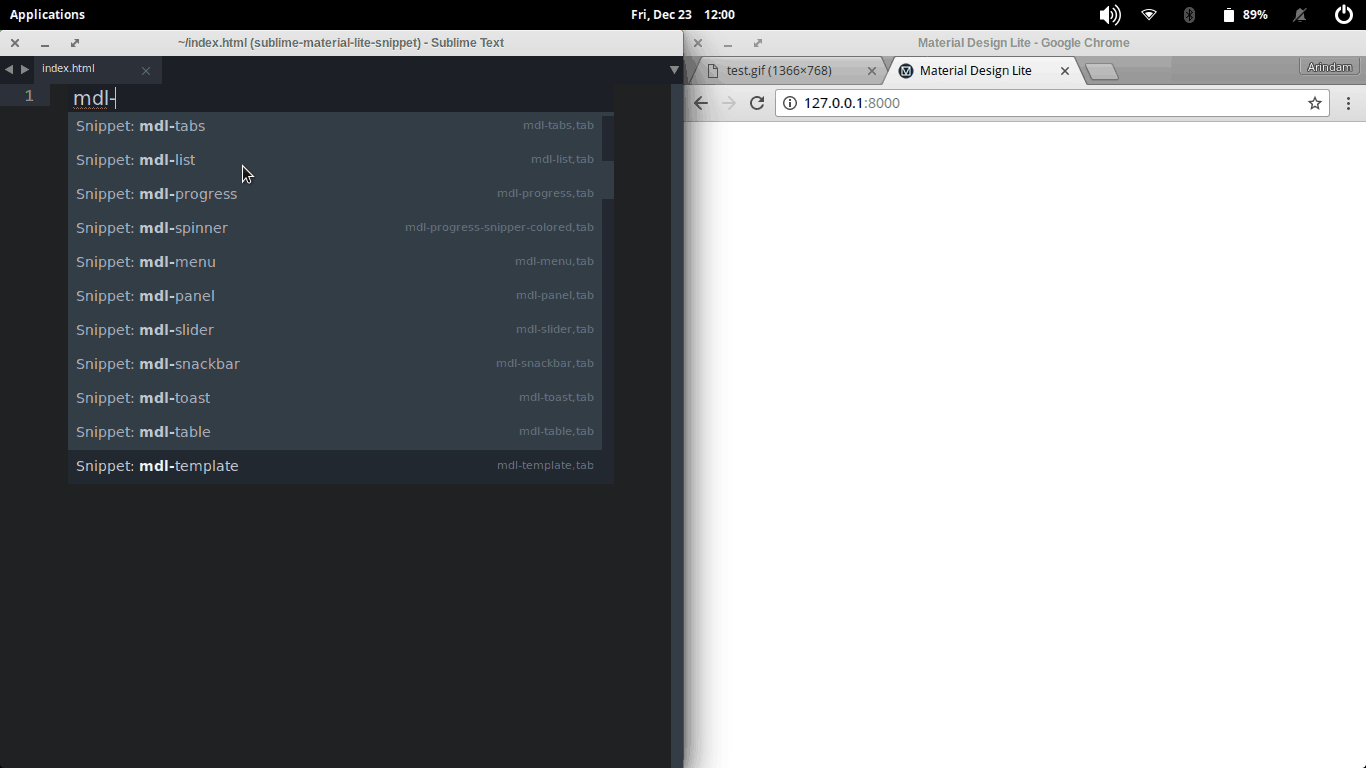Reload the Chrome page
The width and height of the screenshot is (1366, 768).
click(757, 103)
